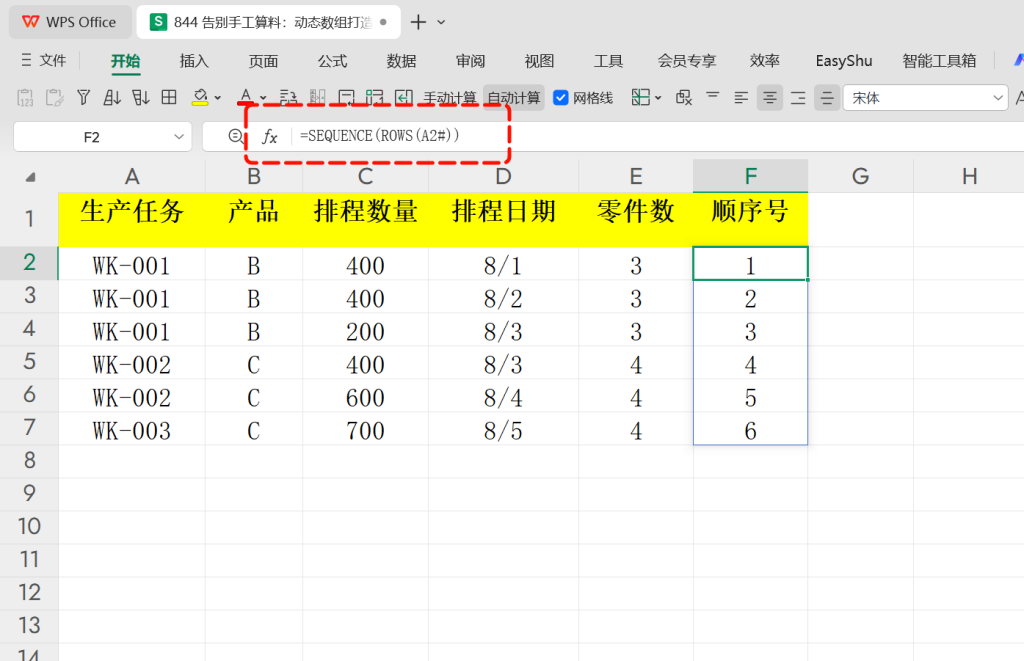Click the 生产任务 header cell
1024x661 pixels.
click(x=132, y=219)
